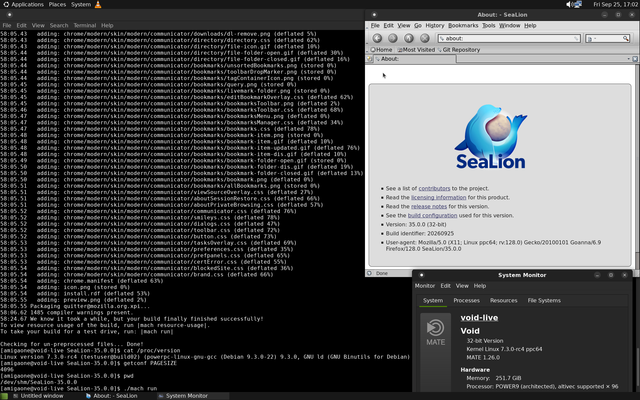Follow the build configuration link
This screenshot has height=400, width=640.
[x=432, y=216]
